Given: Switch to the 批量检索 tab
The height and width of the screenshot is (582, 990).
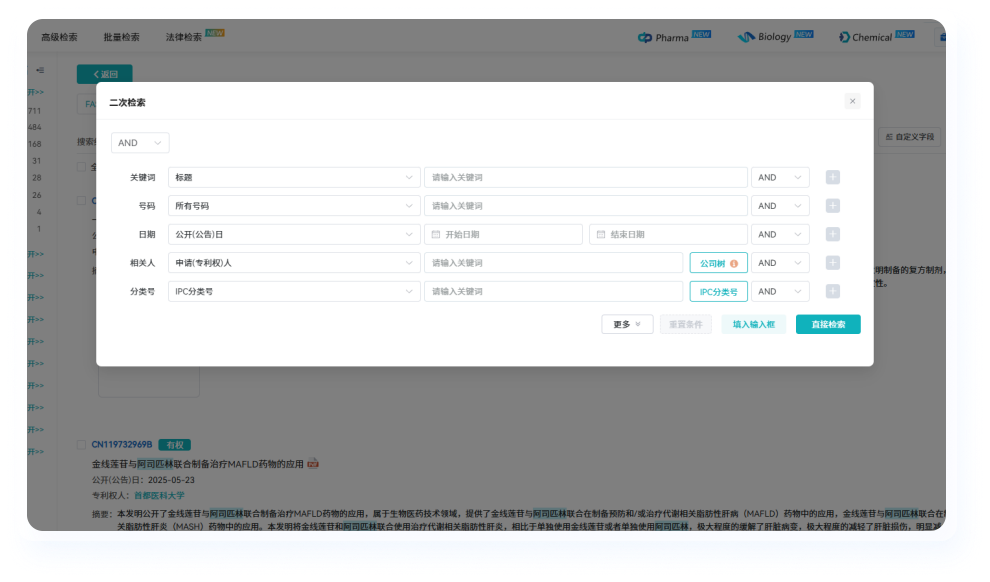Looking at the screenshot, I should (121, 37).
